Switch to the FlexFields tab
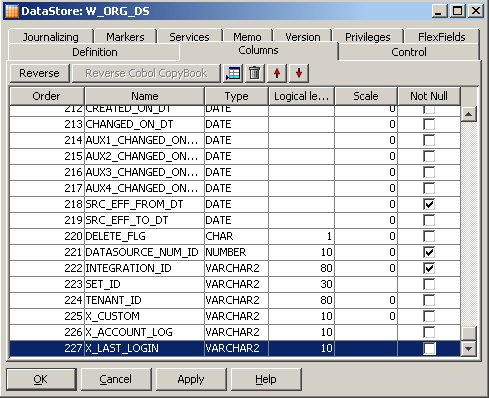 pos(442,37)
